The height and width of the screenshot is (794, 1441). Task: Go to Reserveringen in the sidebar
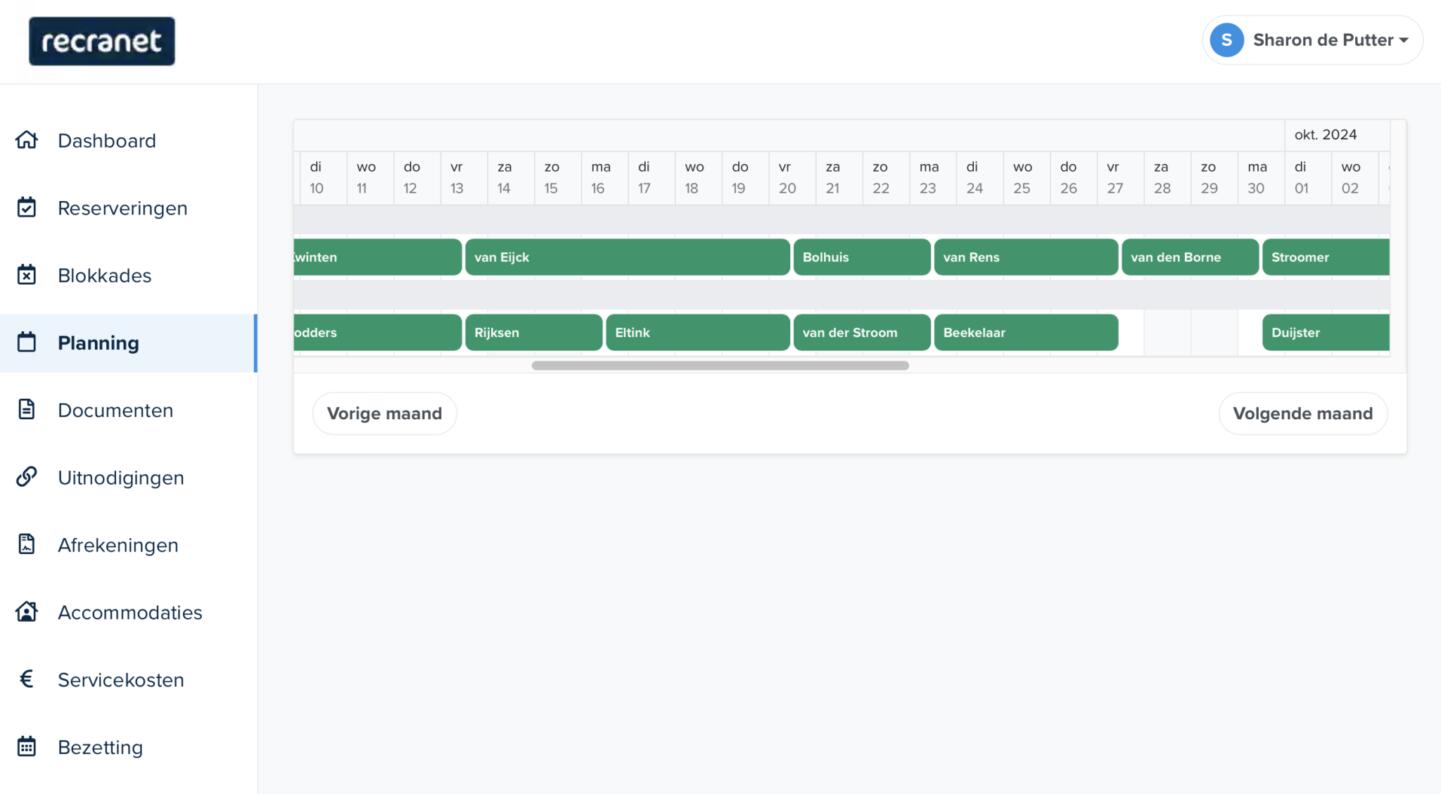(122, 208)
